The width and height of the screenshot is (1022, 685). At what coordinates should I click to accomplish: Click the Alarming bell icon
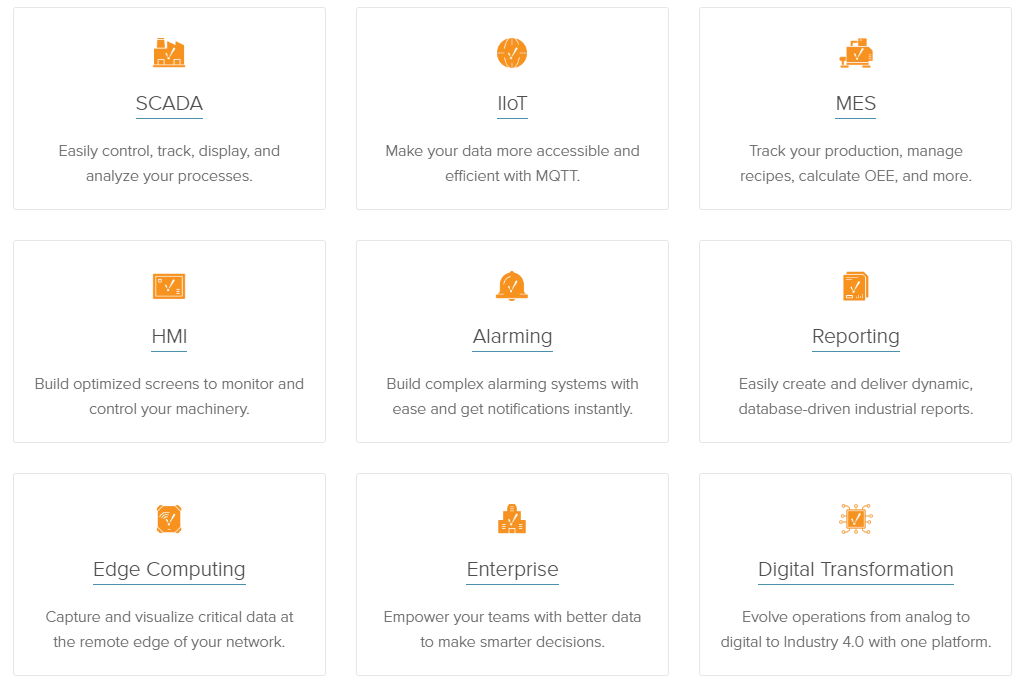512,286
